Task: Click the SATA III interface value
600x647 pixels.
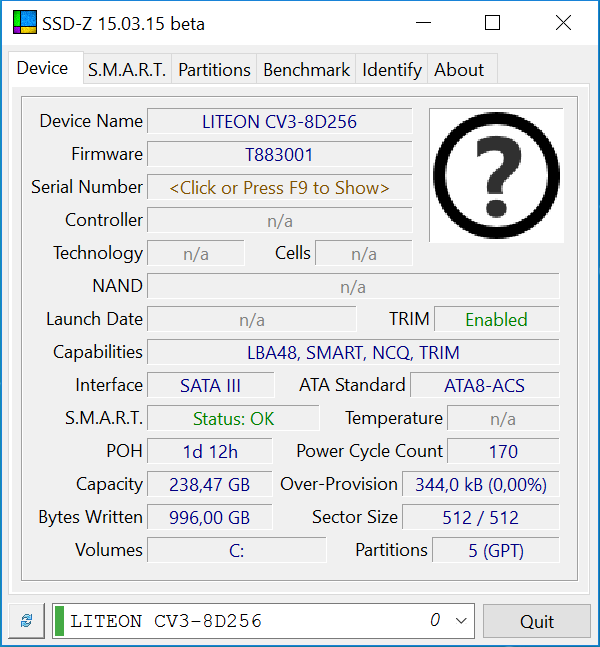Action: click(x=210, y=385)
